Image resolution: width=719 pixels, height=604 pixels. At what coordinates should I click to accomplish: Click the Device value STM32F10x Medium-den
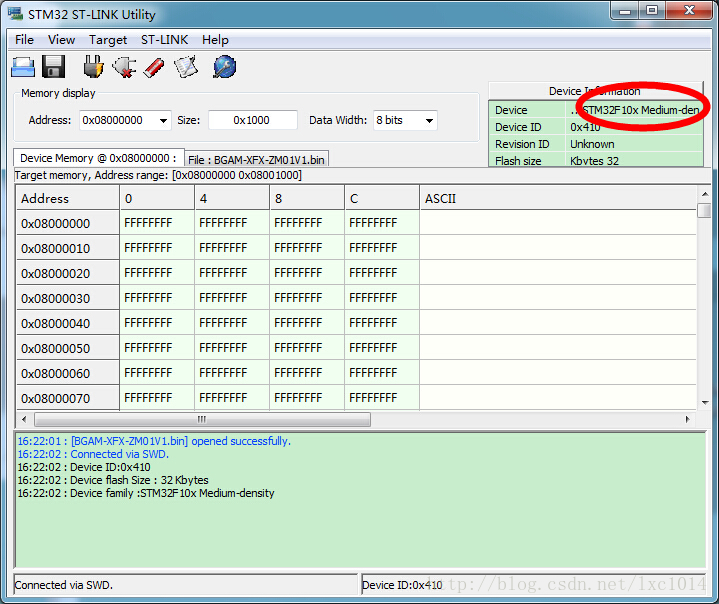point(635,110)
